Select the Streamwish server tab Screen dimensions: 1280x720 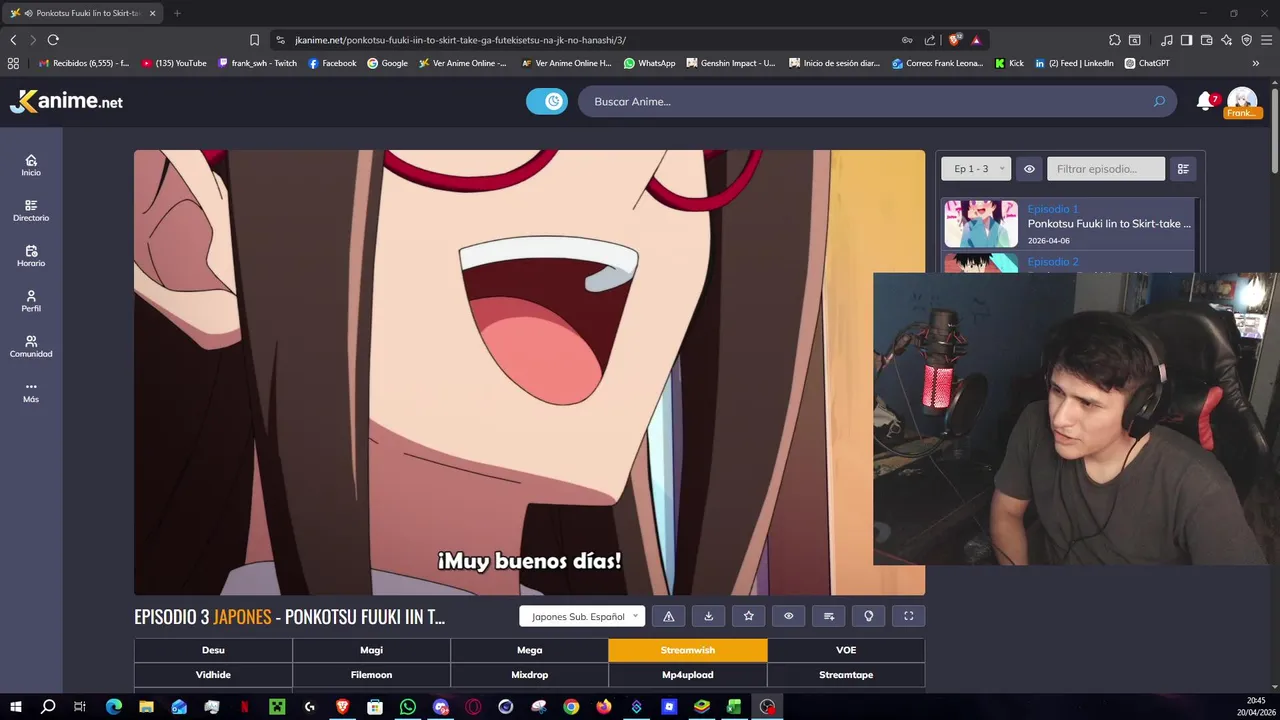688,650
